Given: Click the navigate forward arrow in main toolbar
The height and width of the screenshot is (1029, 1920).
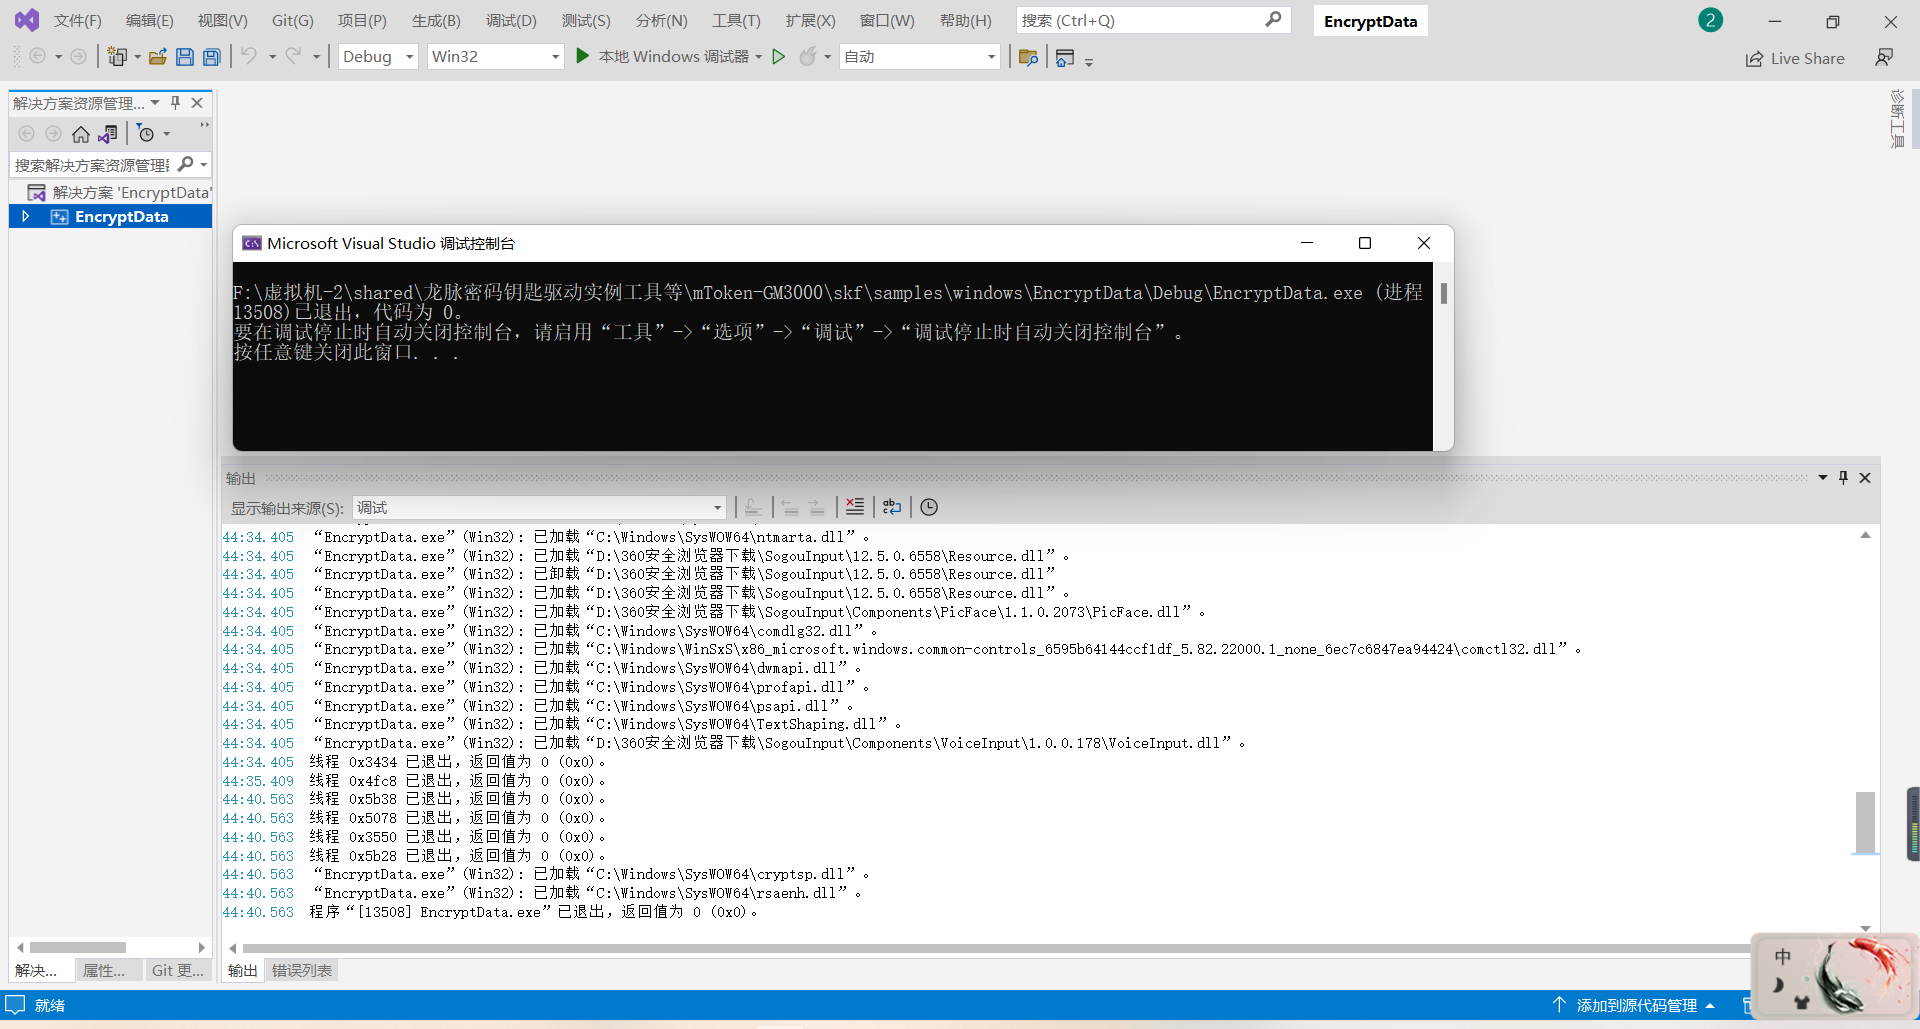Looking at the screenshot, I should click(78, 57).
